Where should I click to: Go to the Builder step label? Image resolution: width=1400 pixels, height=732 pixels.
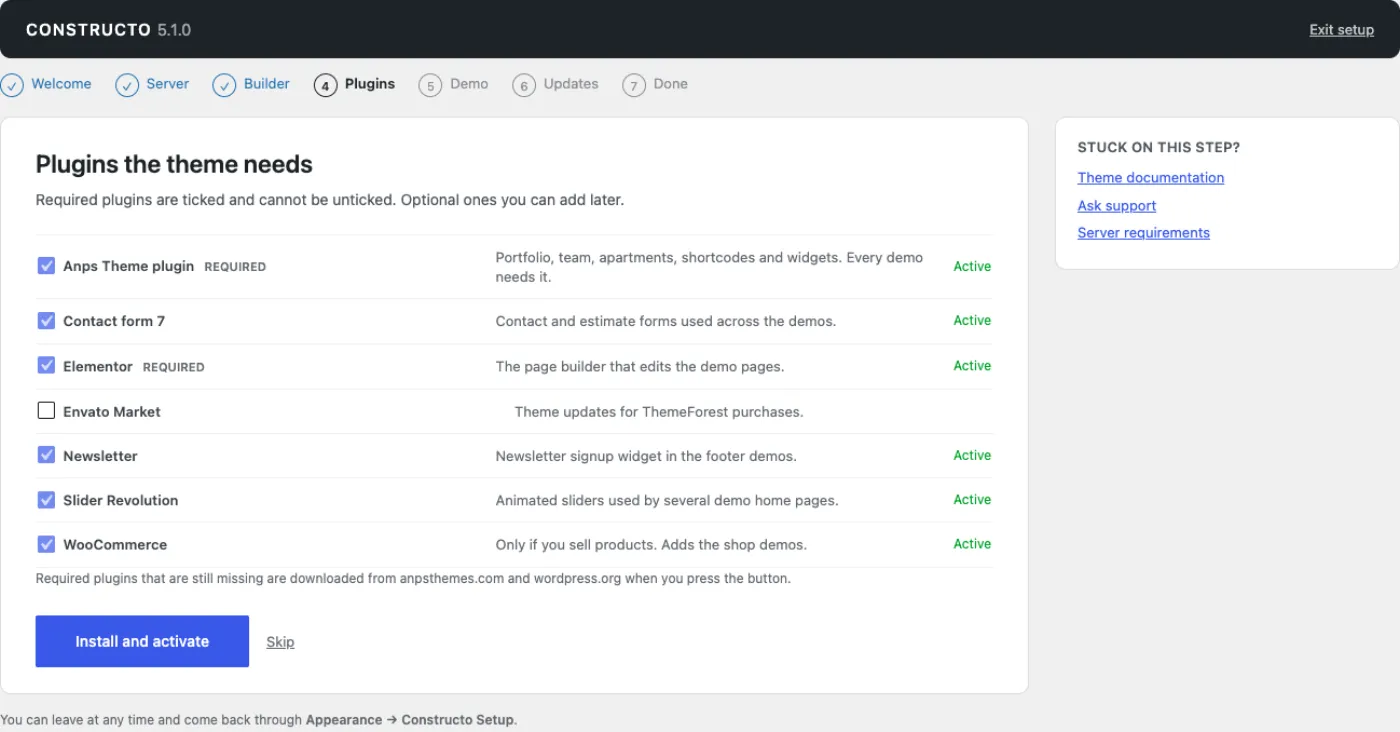pyautogui.click(x=267, y=84)
